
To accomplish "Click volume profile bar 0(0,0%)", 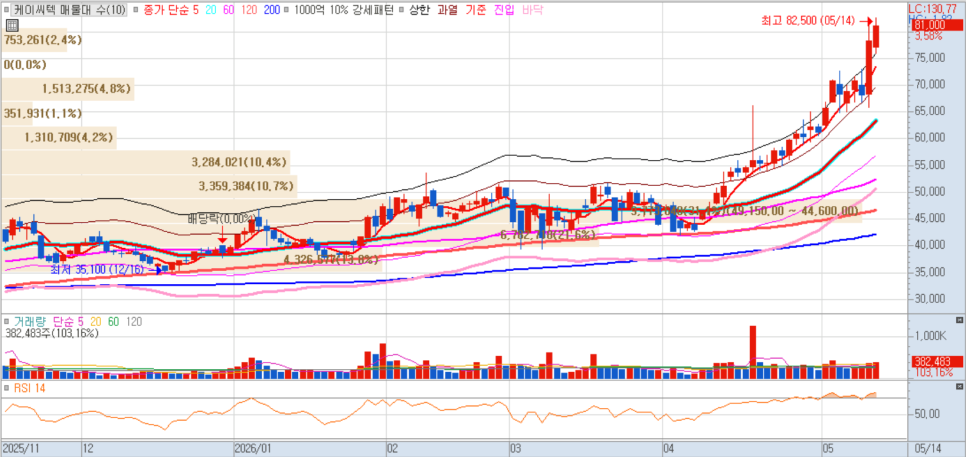I will [x=25, y=64].
